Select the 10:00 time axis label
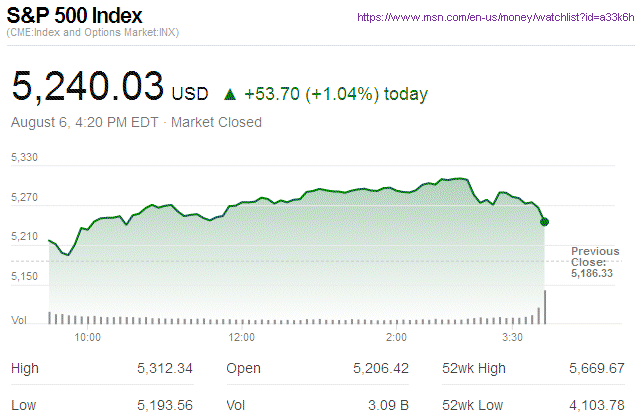This screenshot has height=420, width=640. coord(88,337)
